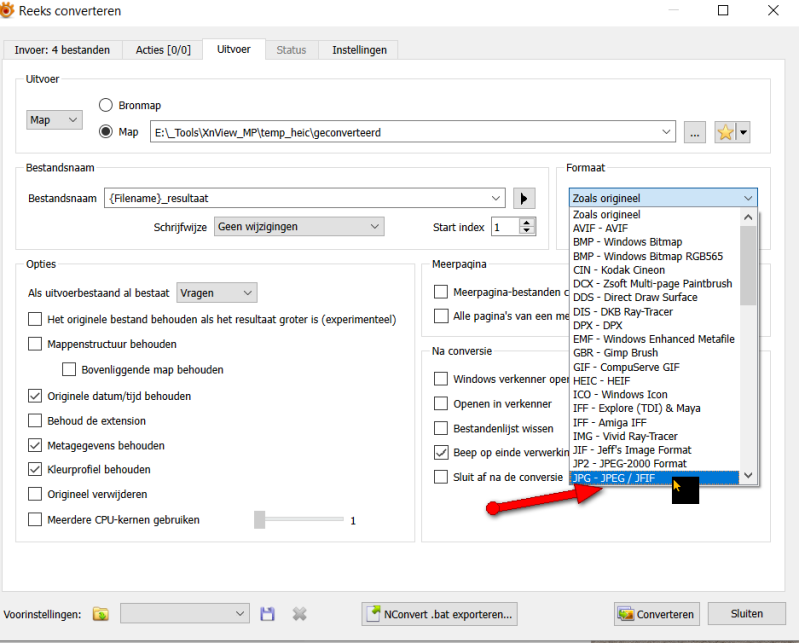The width and height of the screenshot is (799, 643).
Task: Click the CPU cores slider handle
Action: click(x=260, y=519)
